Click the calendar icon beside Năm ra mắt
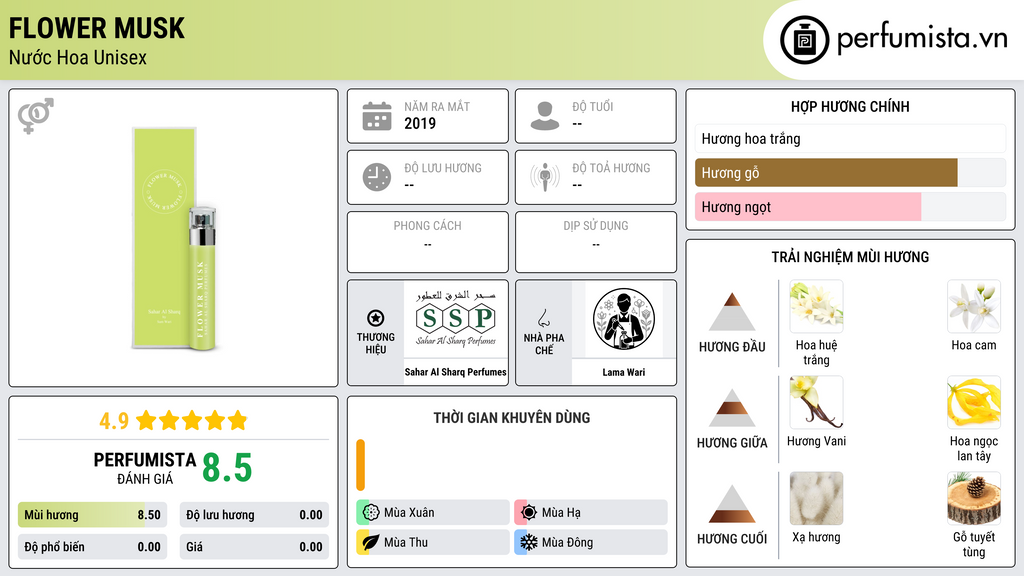The width and height of the screenshot is (1024, 576). tap(377, 116)
